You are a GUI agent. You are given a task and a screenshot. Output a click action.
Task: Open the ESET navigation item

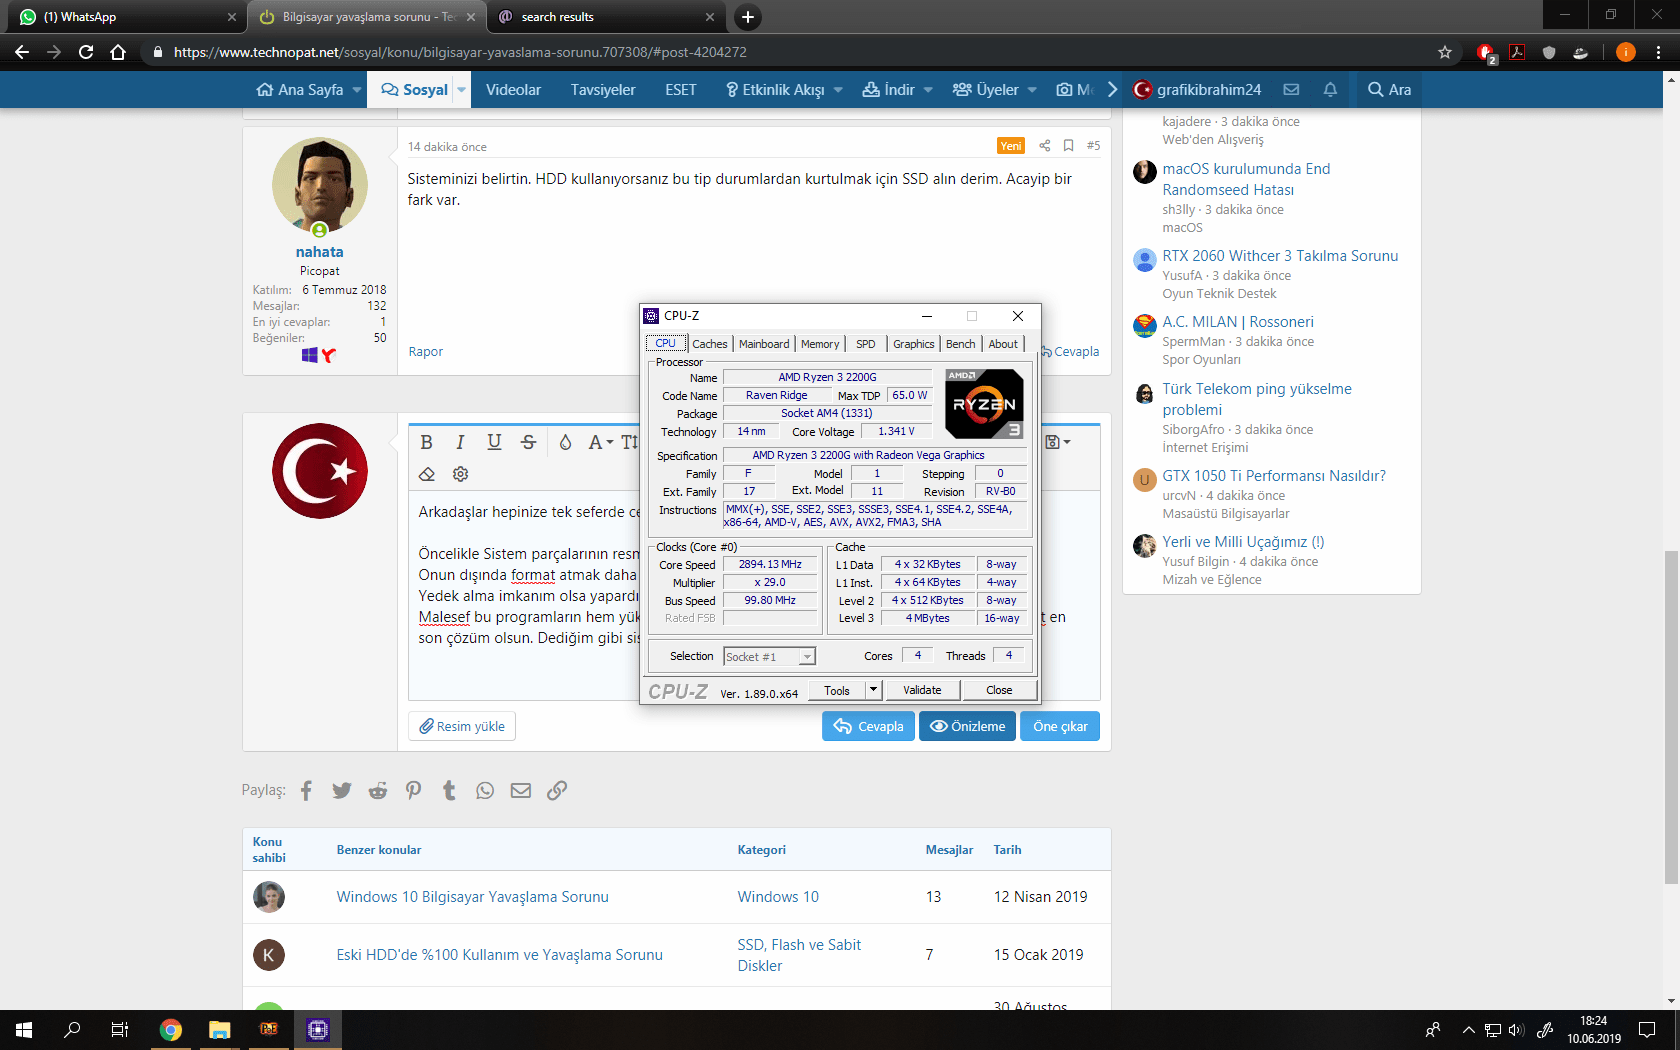681,90
